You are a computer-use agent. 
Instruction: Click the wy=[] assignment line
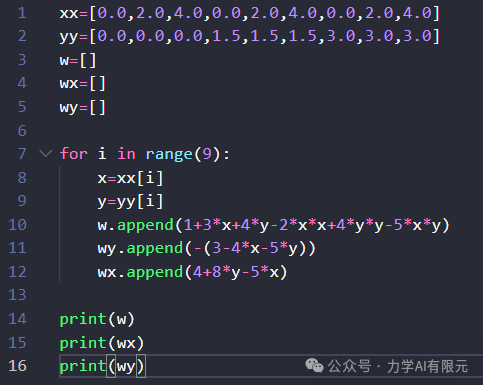[83, 107]
